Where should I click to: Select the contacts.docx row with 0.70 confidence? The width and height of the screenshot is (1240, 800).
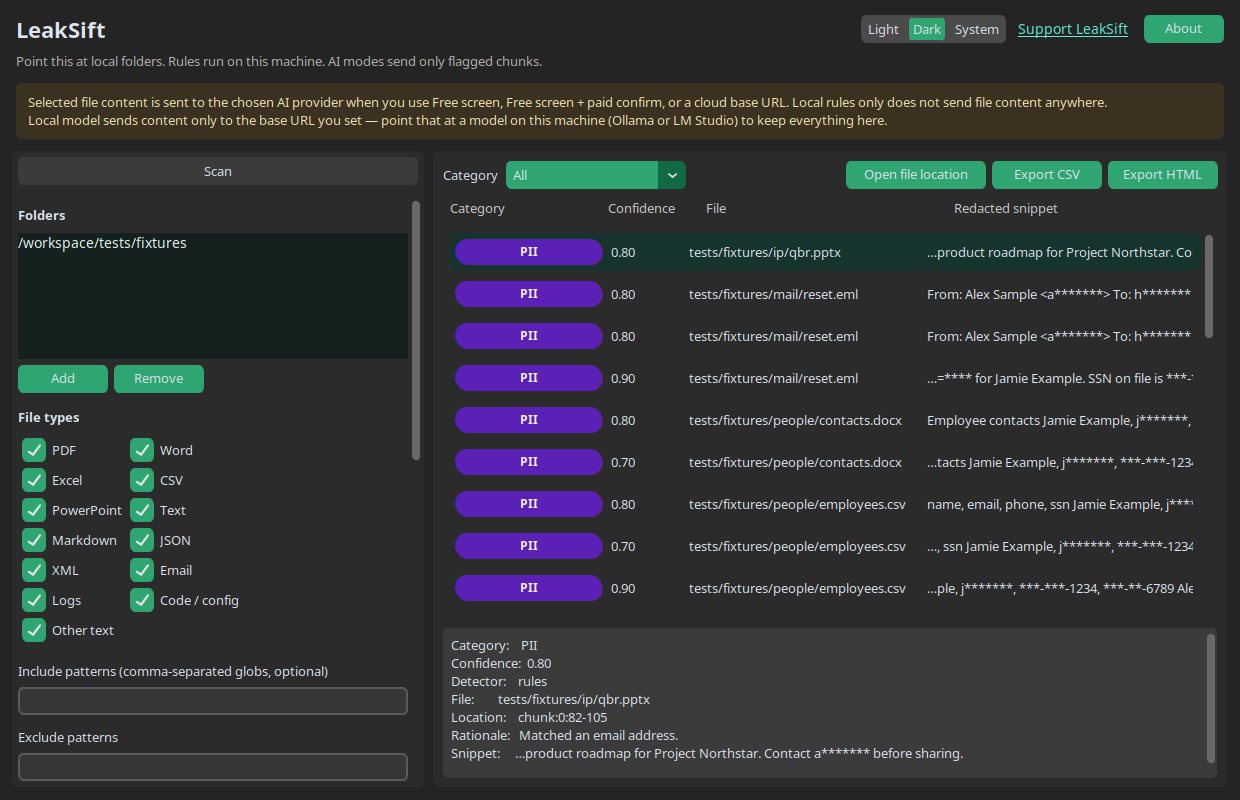point(823,462)
